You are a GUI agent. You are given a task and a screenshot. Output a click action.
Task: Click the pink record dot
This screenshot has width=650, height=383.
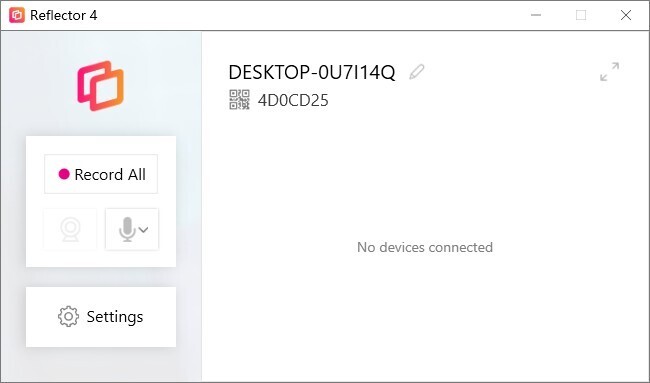tap(64, 174)
